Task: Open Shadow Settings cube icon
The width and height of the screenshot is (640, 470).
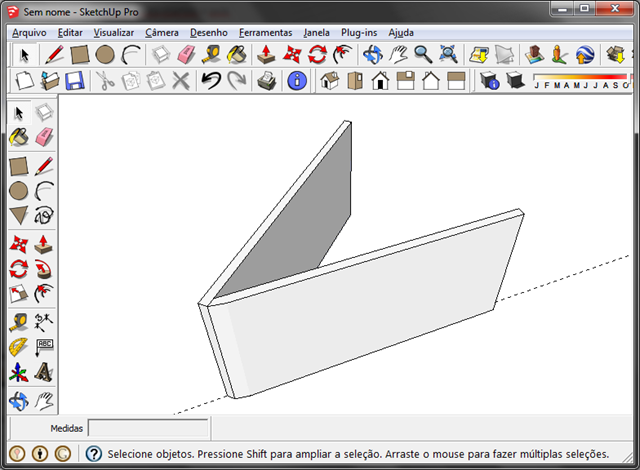Action: coord(489,80)
